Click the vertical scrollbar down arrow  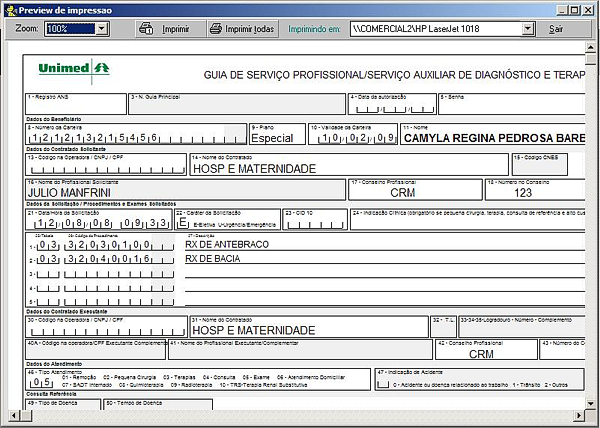click(x=591, y=406)
